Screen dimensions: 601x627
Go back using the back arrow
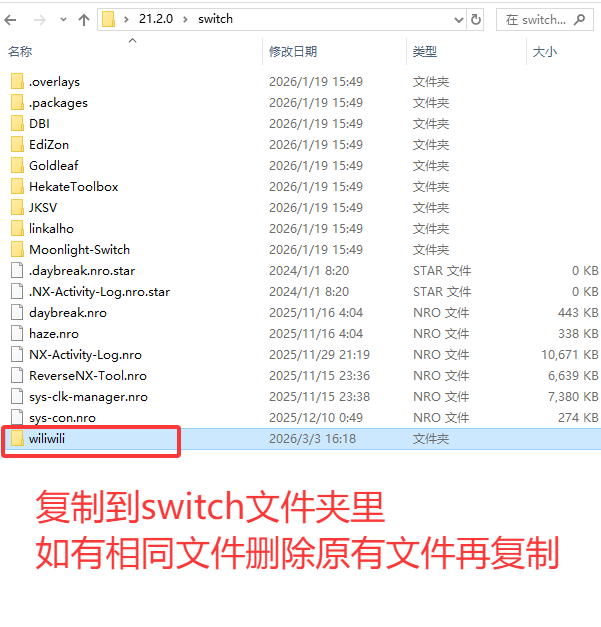point(10,20)
